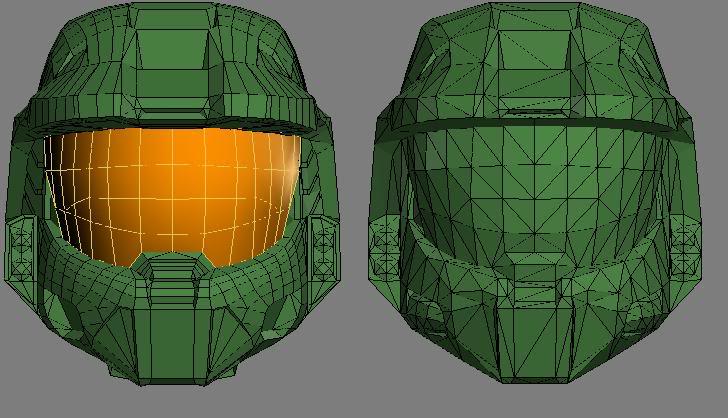Select the orange visor on the left helmet
The width and height of the screenshot is (728, 418).
click(x=172, y=197)
